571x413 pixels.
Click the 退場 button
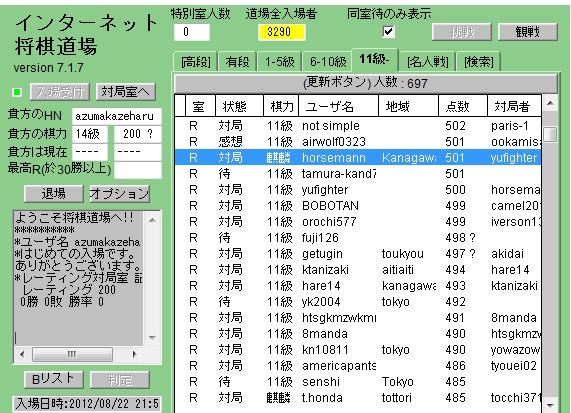coord(54,193)
